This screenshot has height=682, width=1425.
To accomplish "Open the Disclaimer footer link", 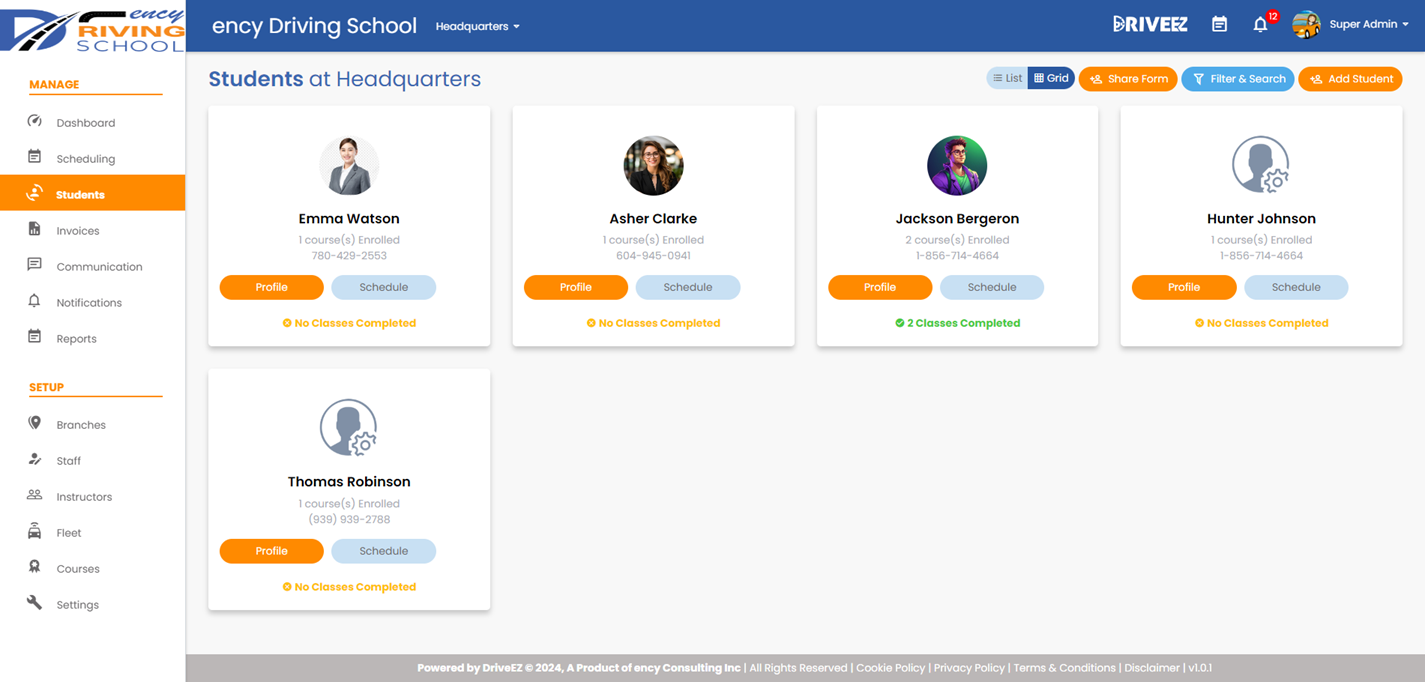I will click(x=1152, y=668).
